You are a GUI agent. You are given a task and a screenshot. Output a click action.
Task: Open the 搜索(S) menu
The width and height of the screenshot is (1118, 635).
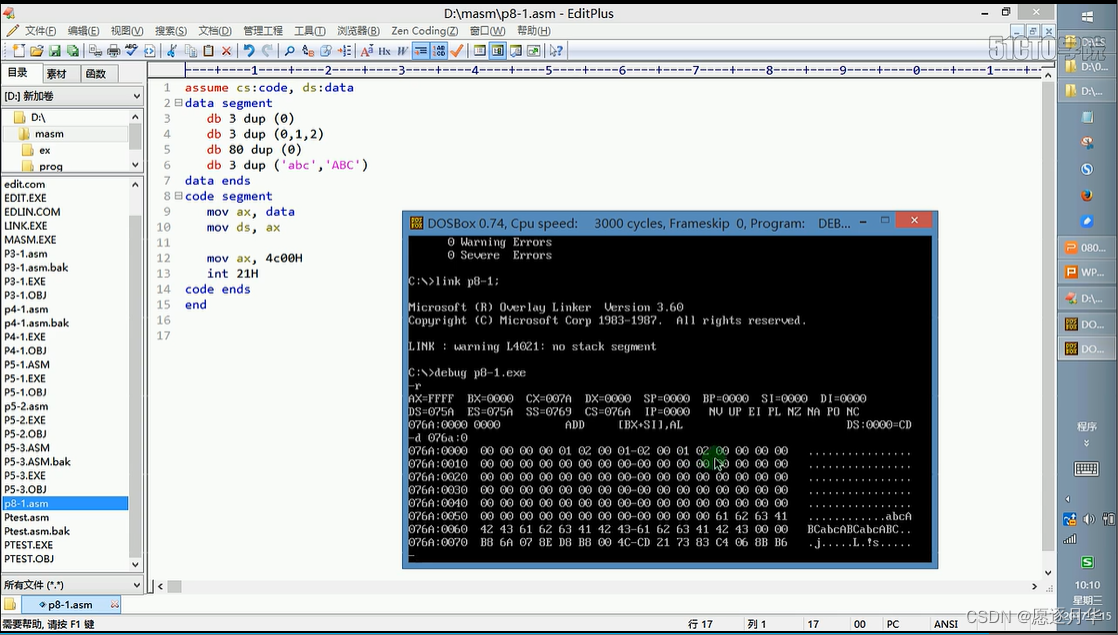coord(171,31)
